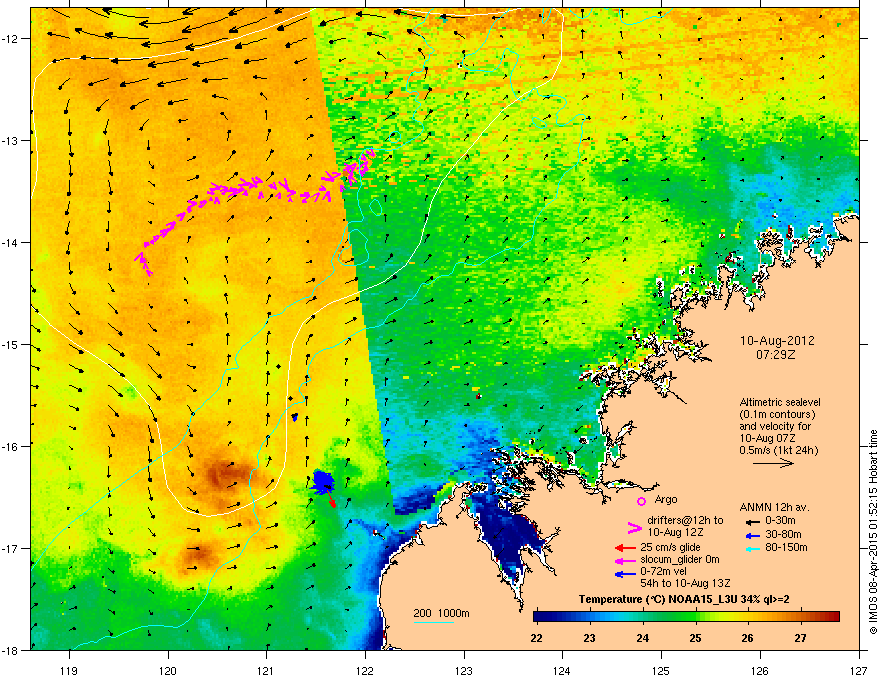Click the time label 07:29Z
This screenshot has height=680, width=880.
coord(776,355)
